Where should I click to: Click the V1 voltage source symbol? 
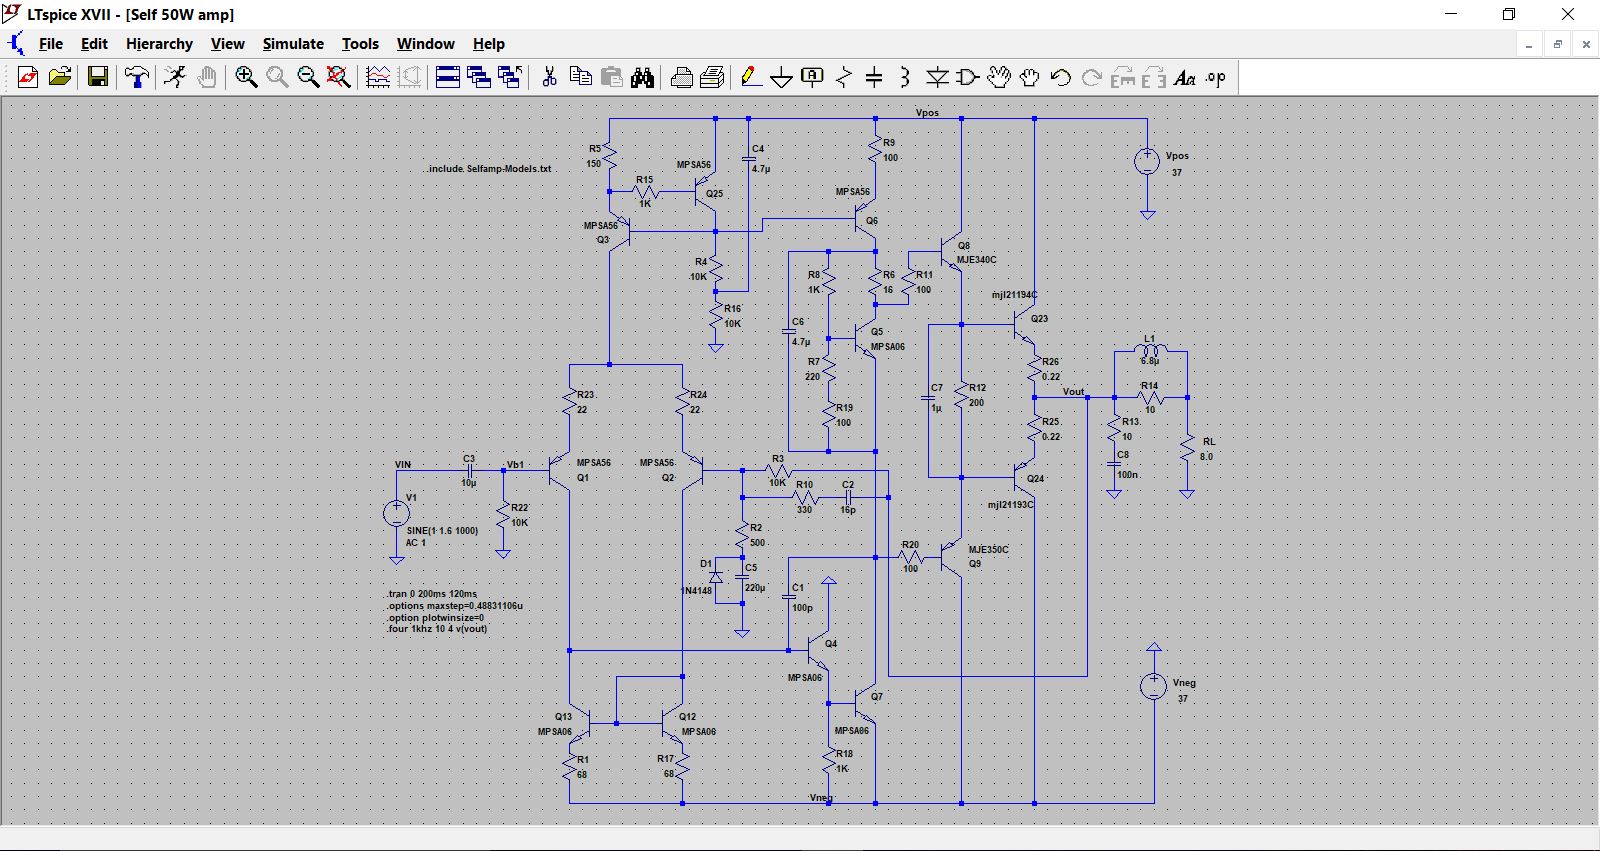396,514
